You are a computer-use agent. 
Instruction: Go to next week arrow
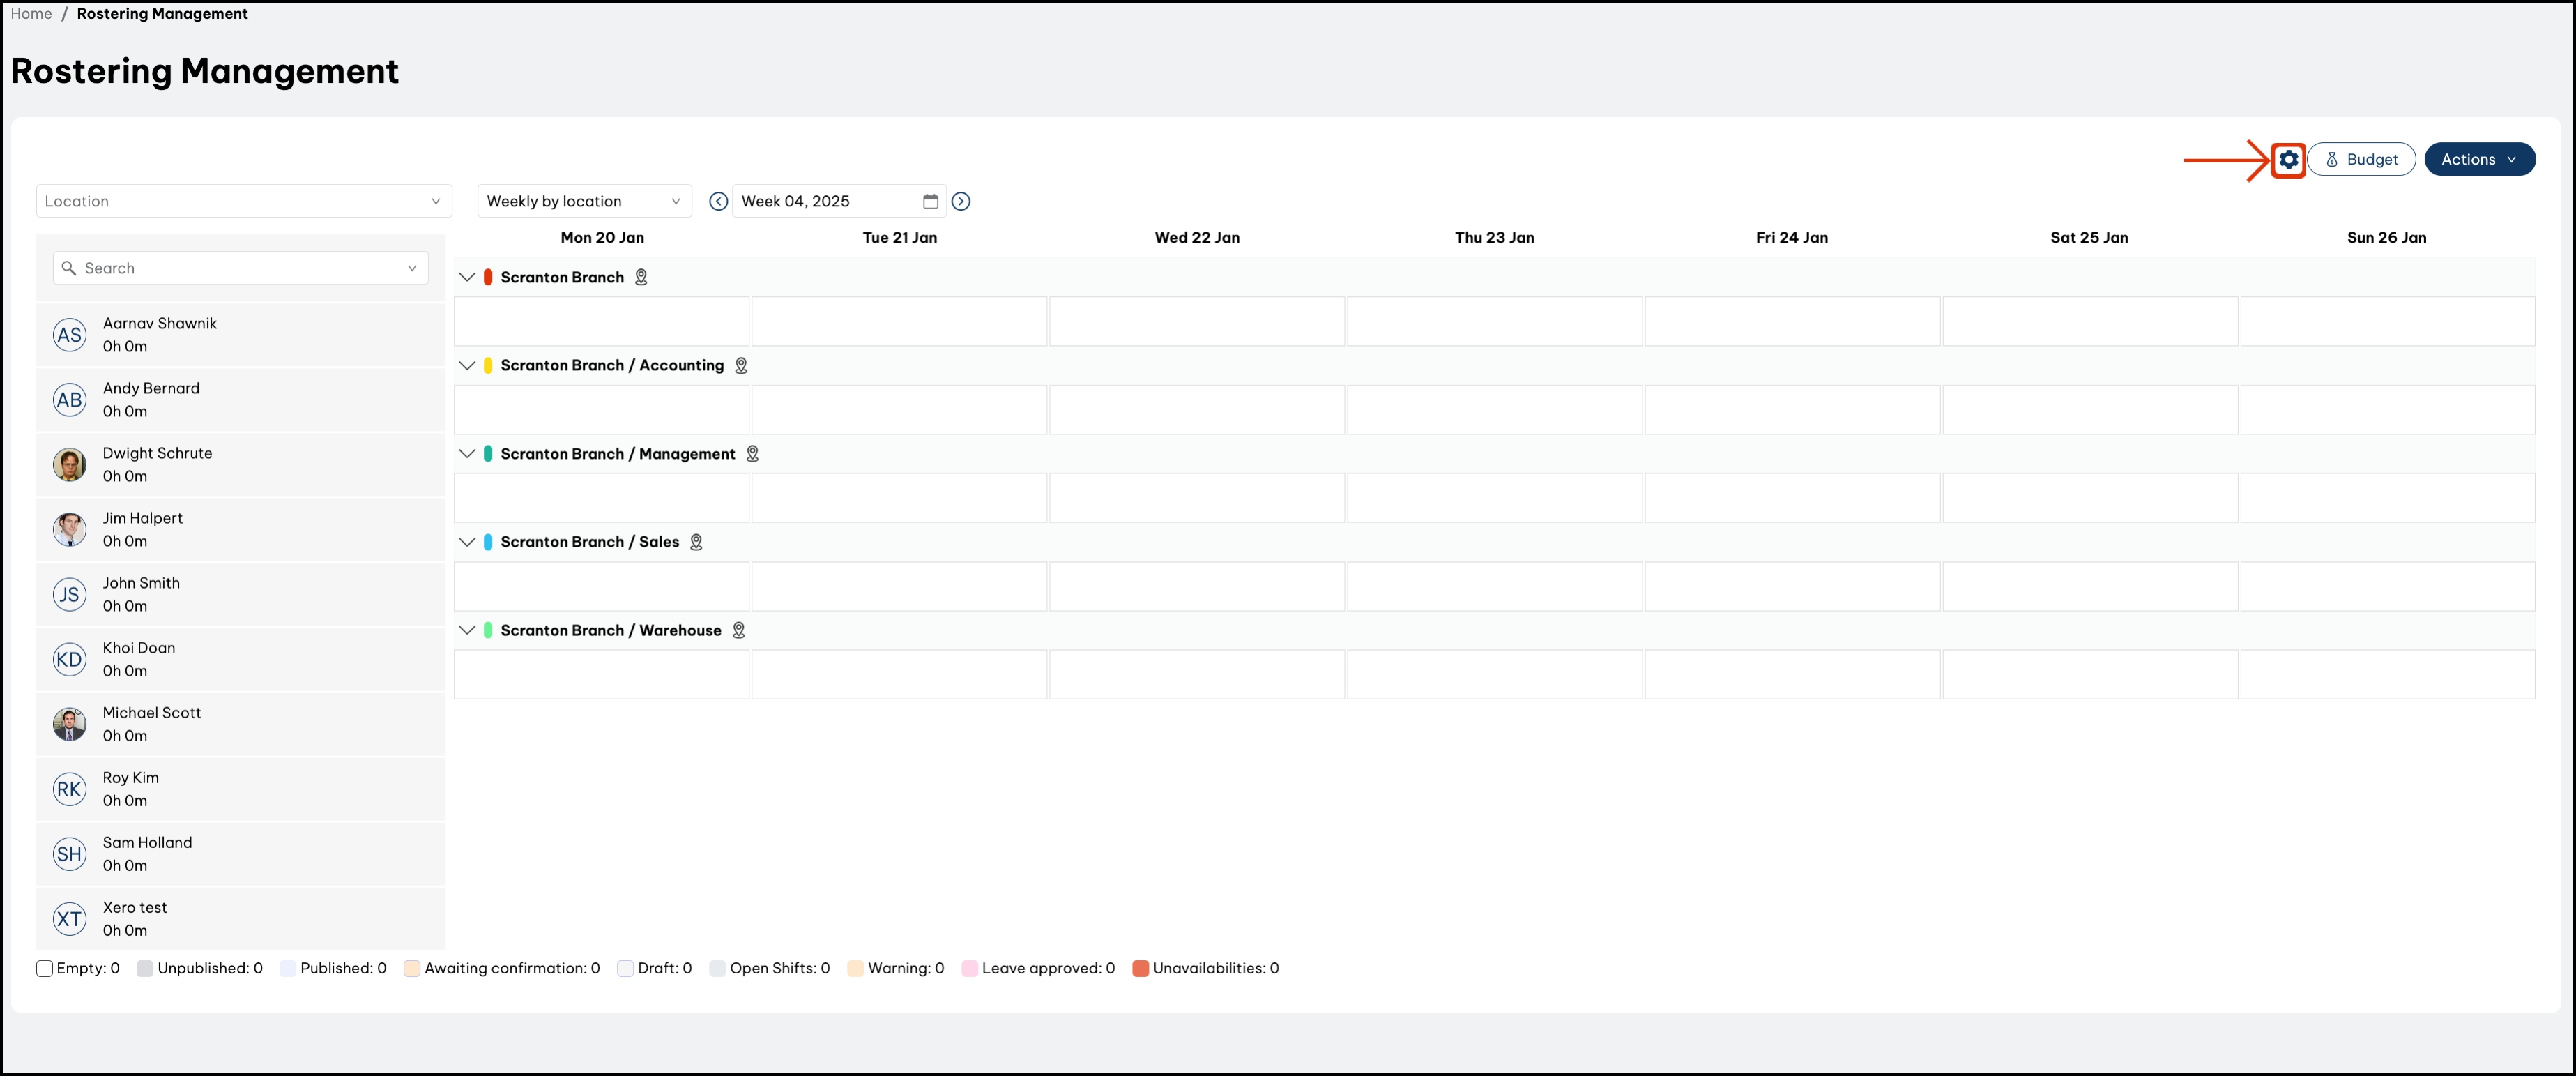coord(961,202)
